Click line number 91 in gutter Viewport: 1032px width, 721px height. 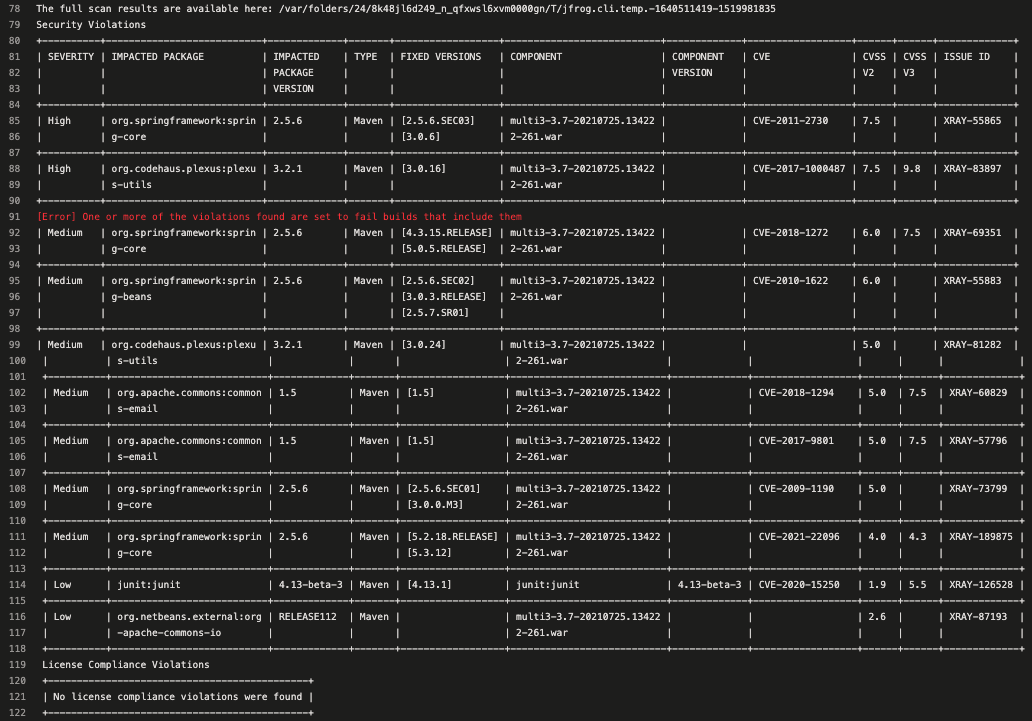[14, 217]
